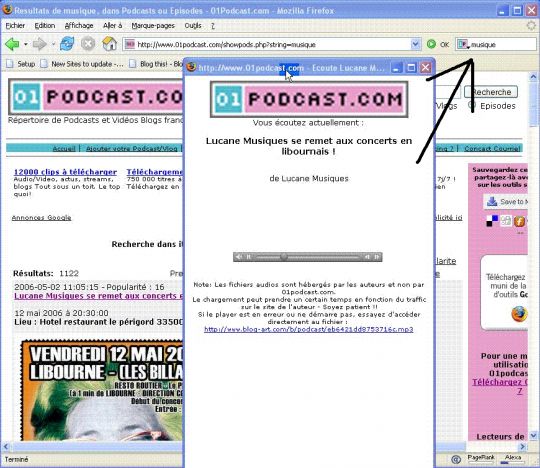
Task: Open the Setup bookmark in bookmarks toolbar
Action: [21, 64]
